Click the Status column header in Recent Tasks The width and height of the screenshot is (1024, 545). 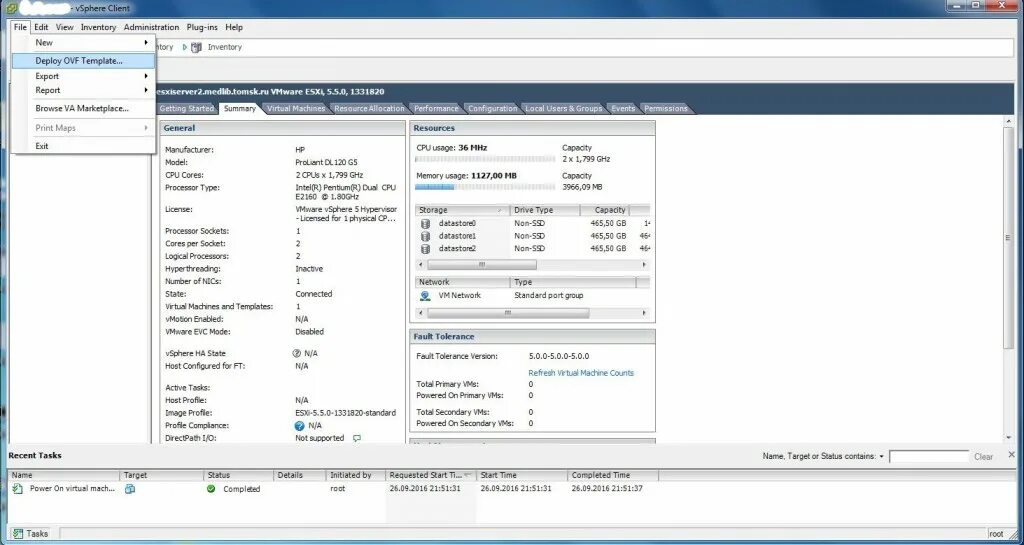pyautogui.click(x=238, y=475)
